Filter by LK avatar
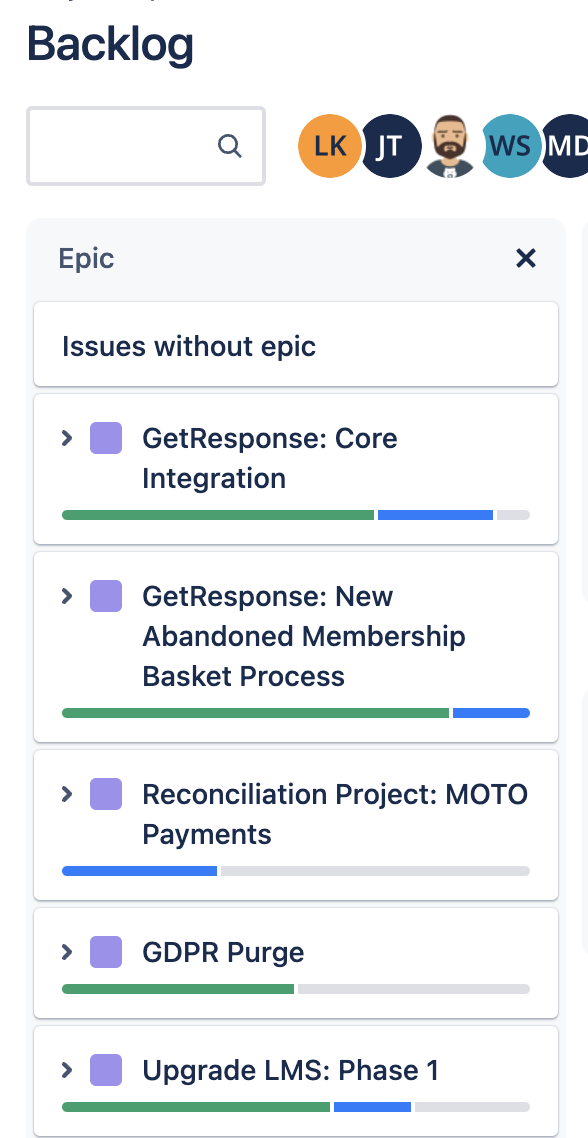The height and width of the screenshot is (1138, 588). click(330, 146)
